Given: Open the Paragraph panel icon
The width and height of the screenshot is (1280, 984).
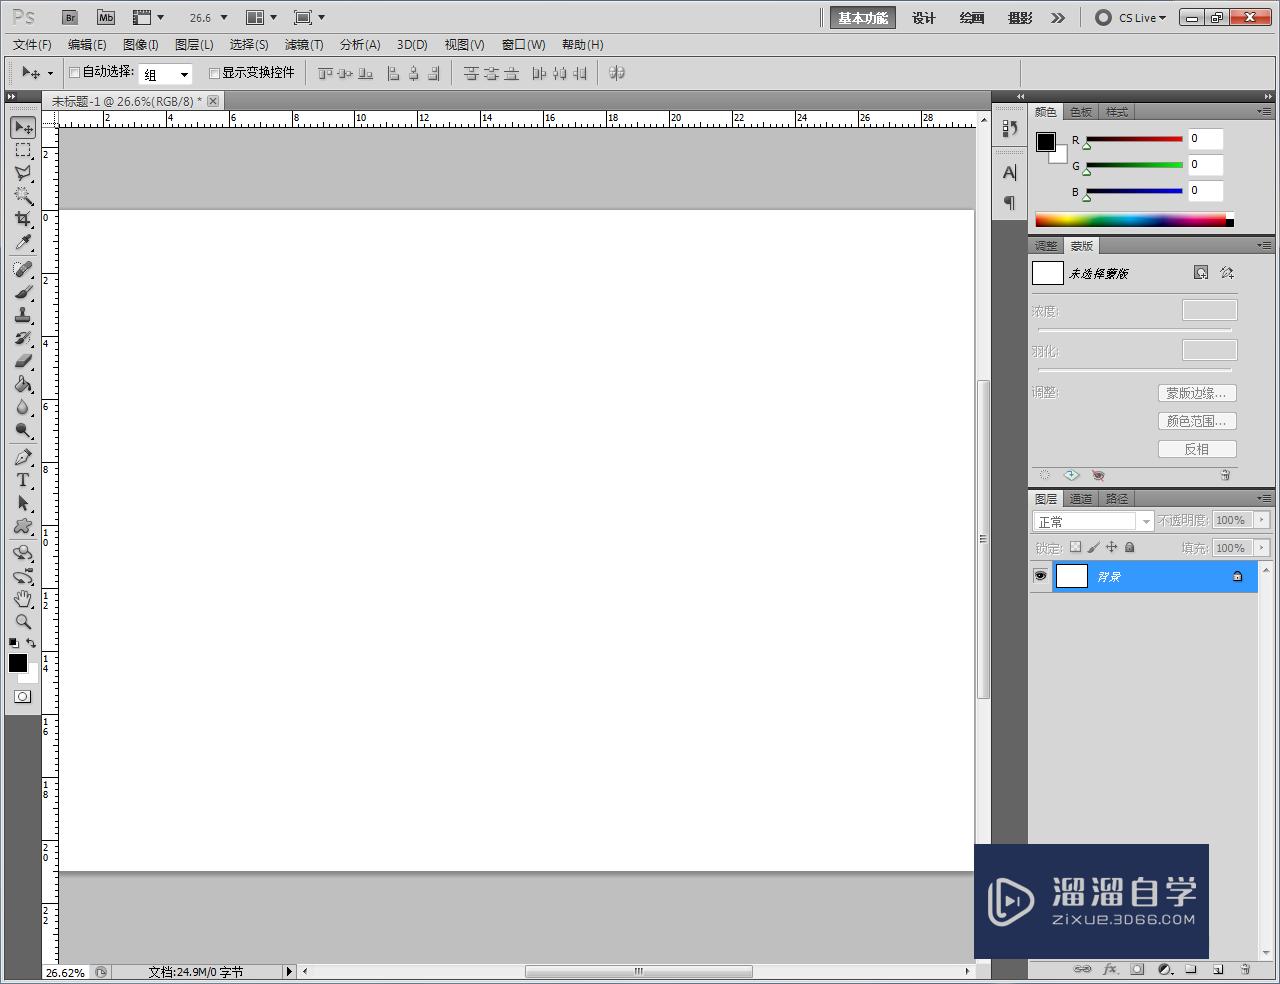Looking at the screenshot, I should (1010, 203).
